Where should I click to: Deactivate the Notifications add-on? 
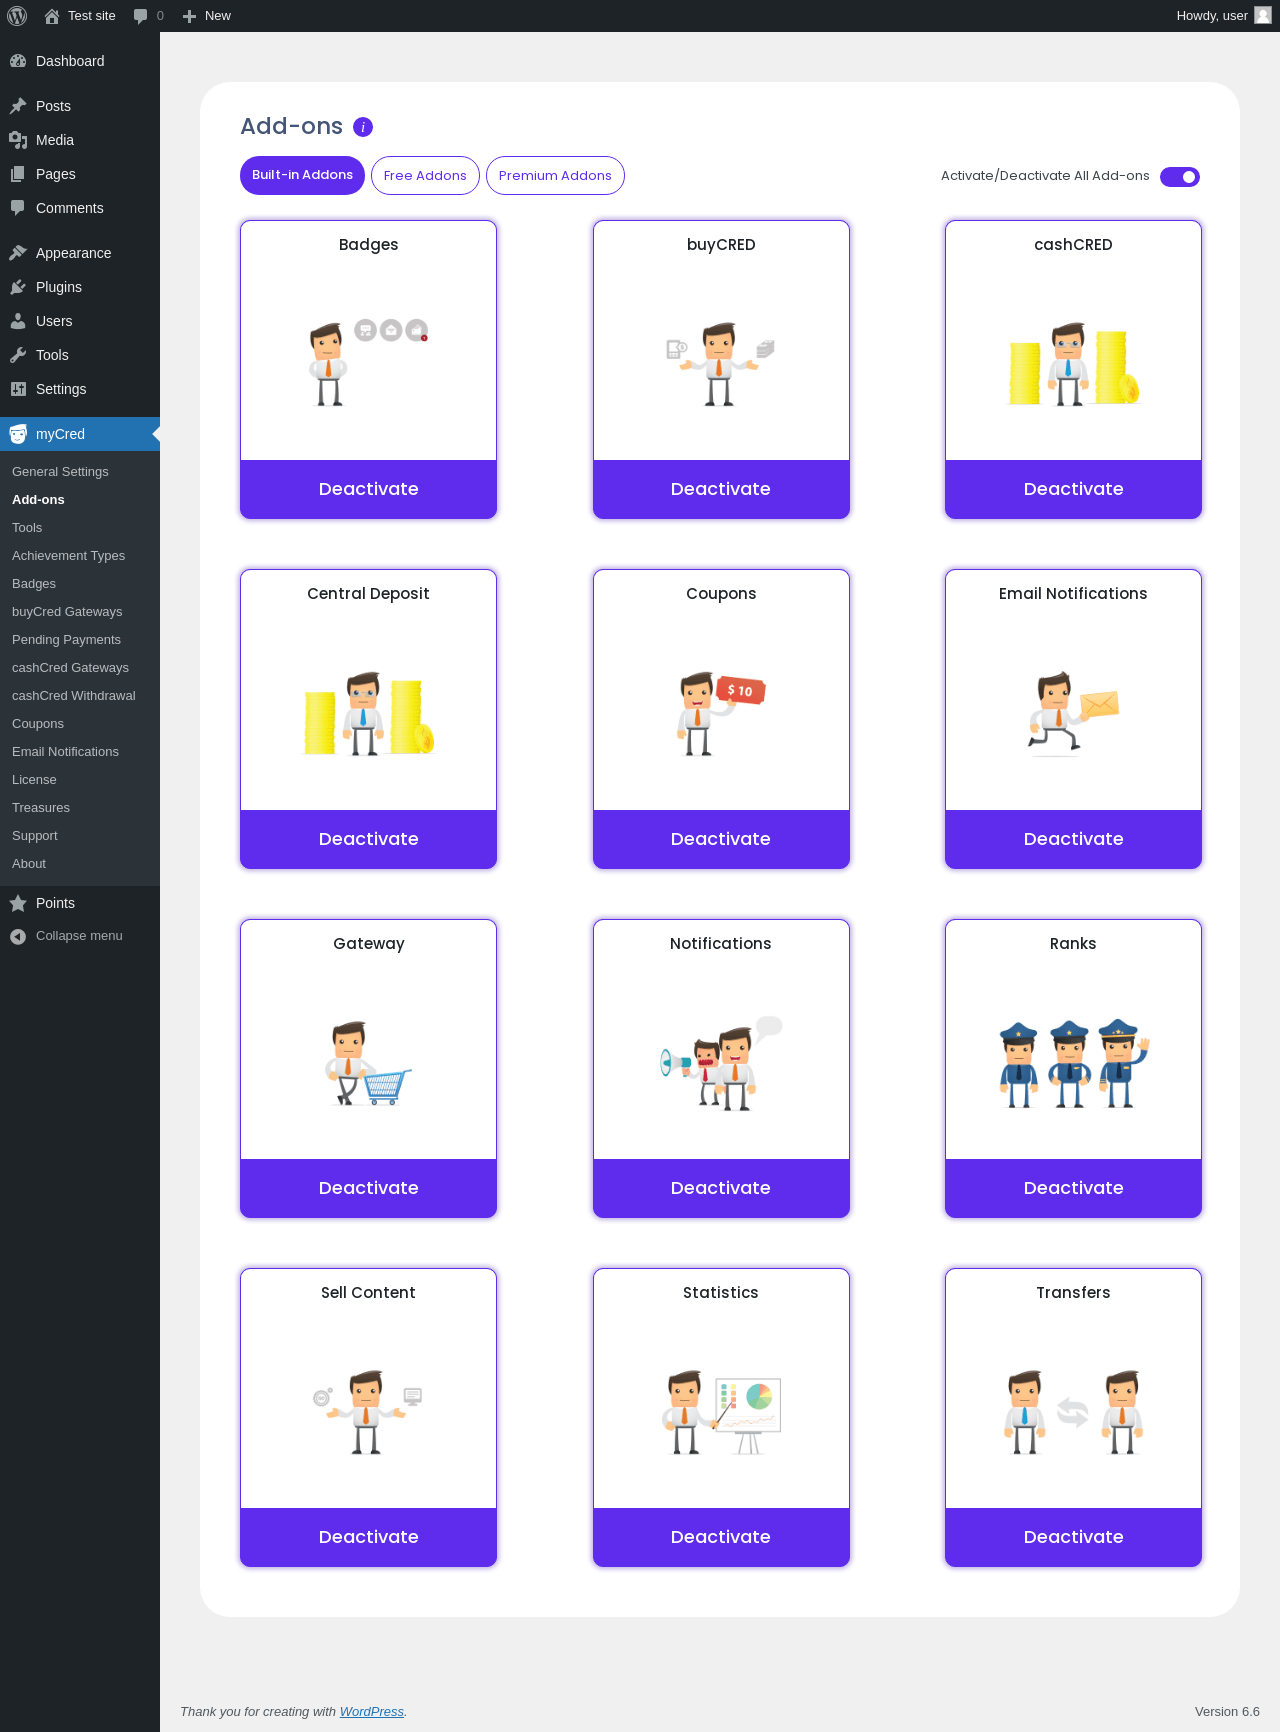coord(721,1188)
